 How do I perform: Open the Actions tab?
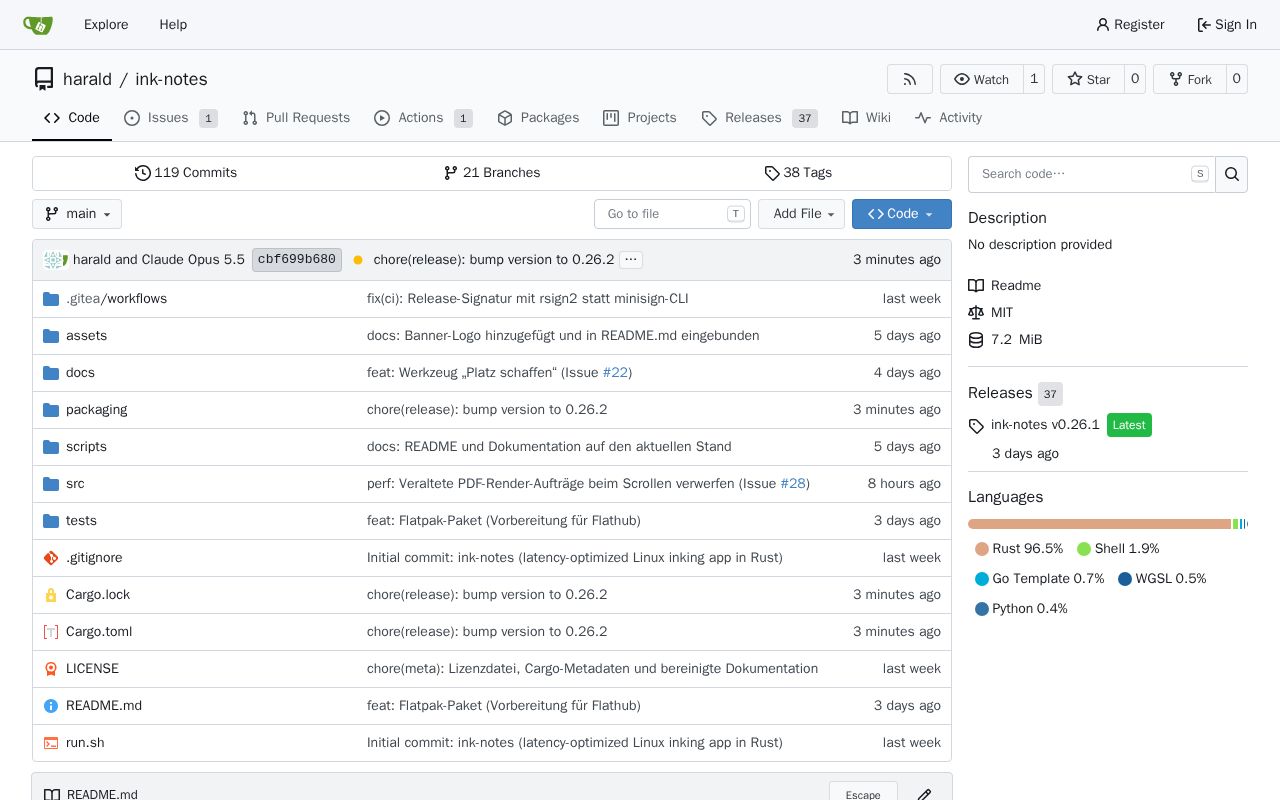[x=423, y=118]
